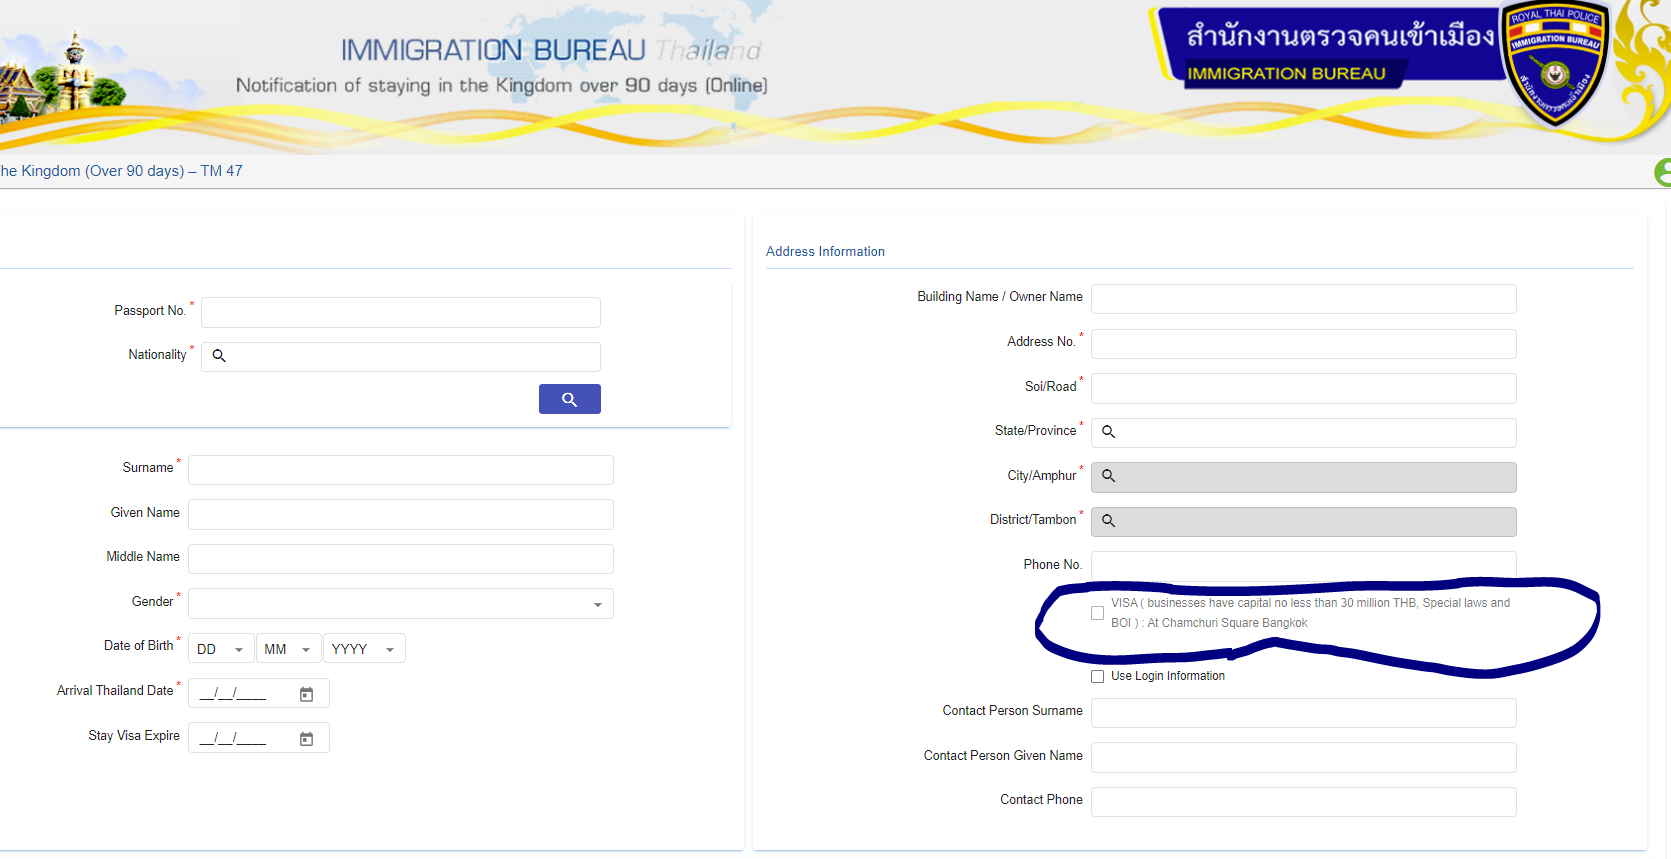Click the Over 90 days TM 47 heading

click(121, 171)
